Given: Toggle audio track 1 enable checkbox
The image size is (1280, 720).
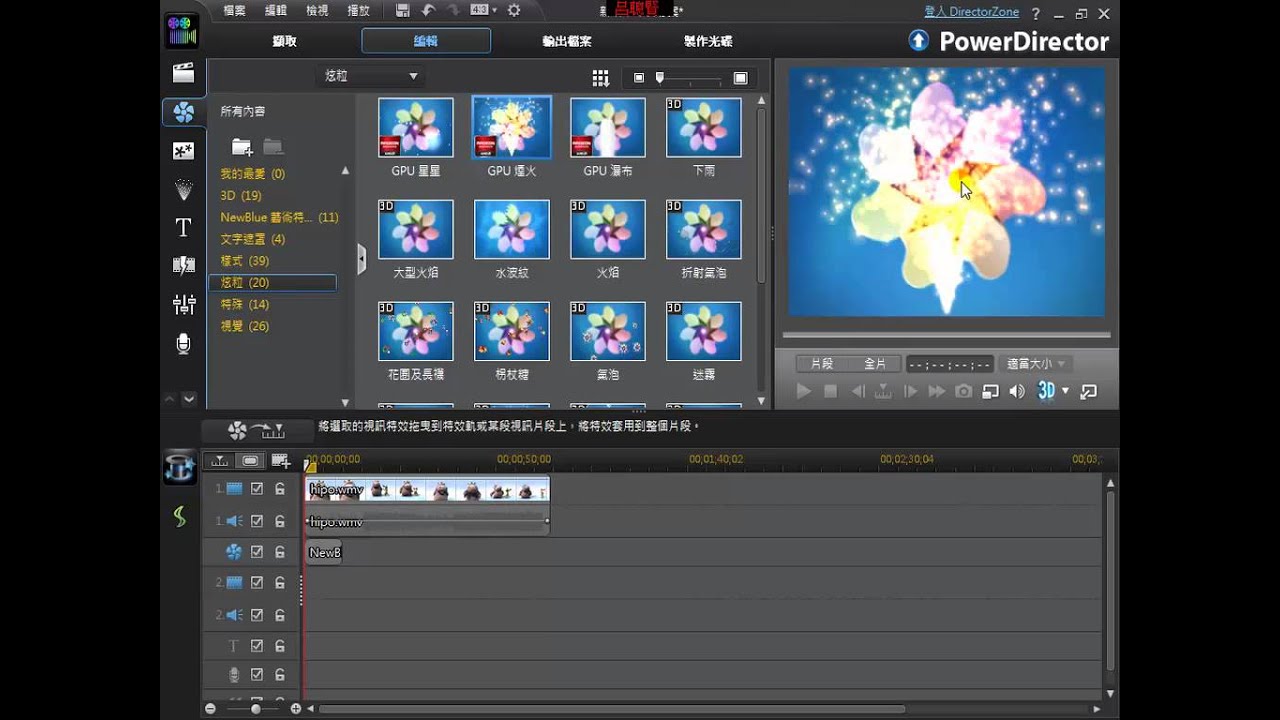Looking at the screenshot, I should 257,521.
